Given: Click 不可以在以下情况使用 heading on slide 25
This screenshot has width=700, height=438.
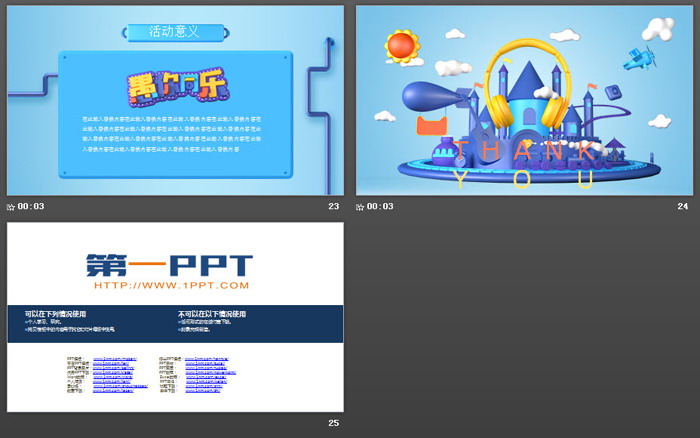Looking at the screenshot, I should point(212,314).
